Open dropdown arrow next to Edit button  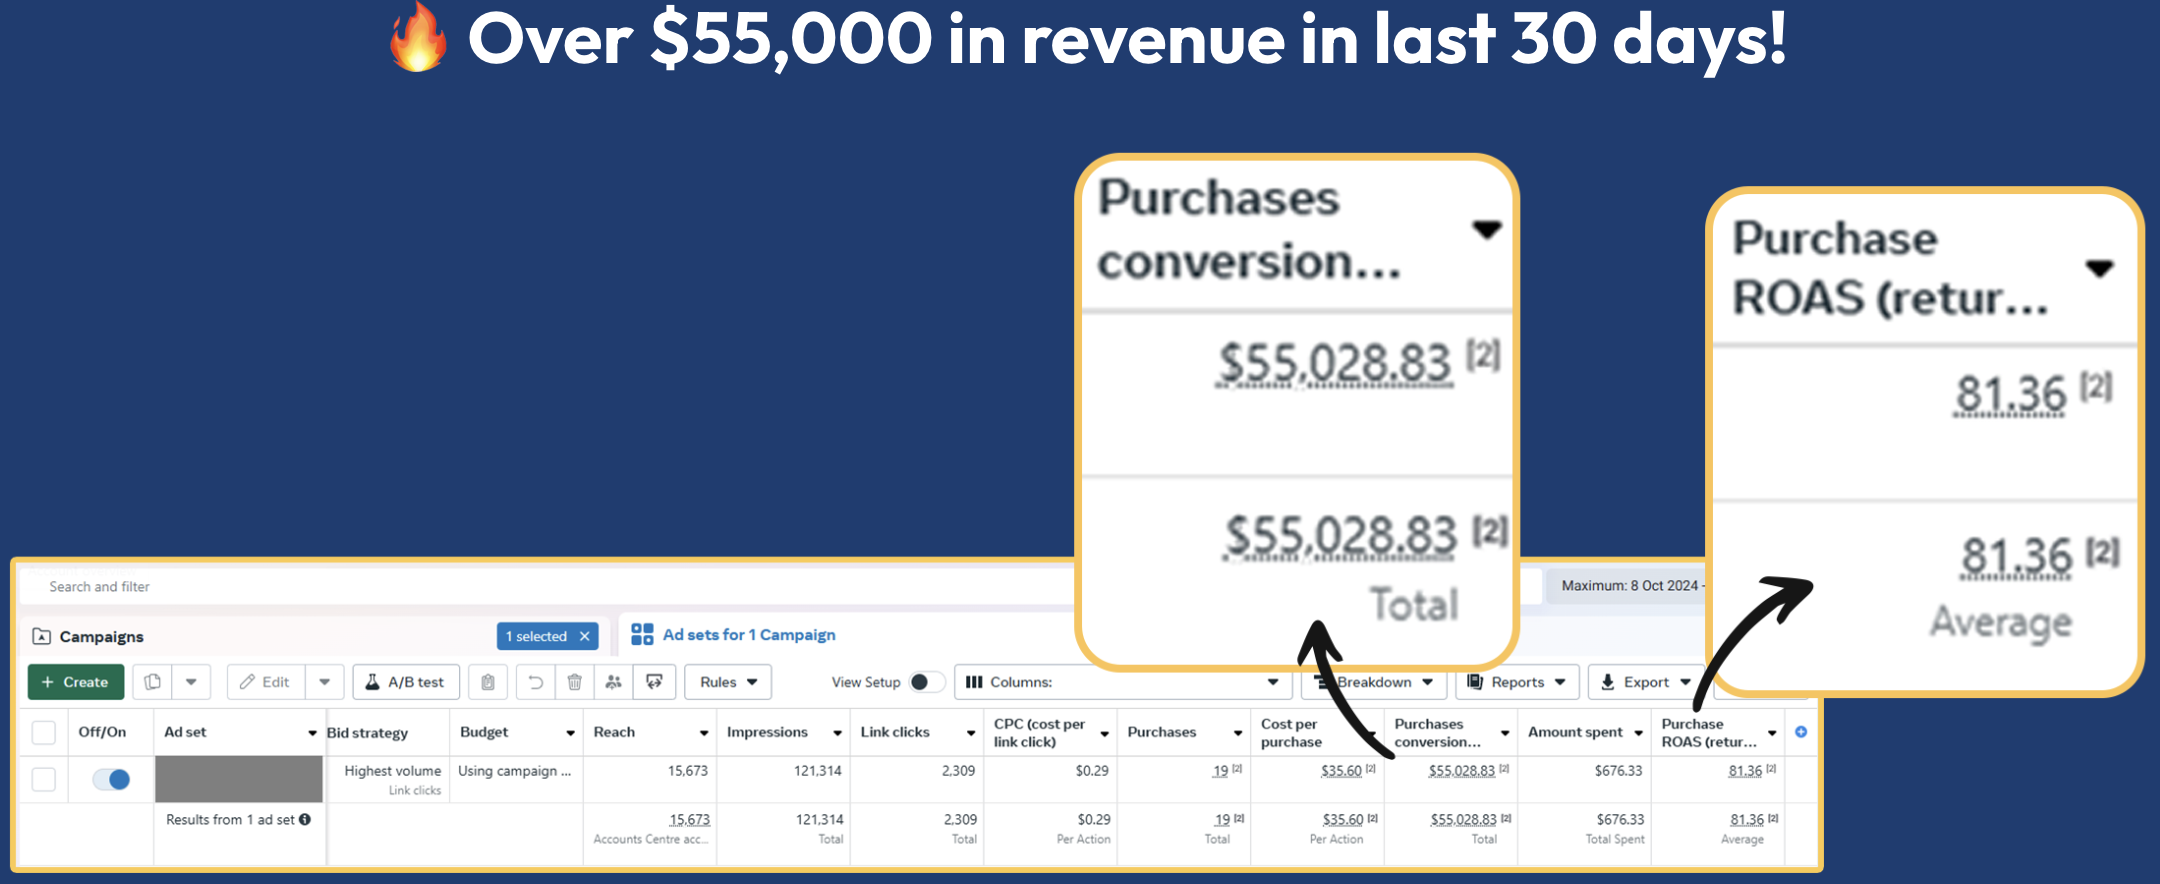[x=325, y=682]
